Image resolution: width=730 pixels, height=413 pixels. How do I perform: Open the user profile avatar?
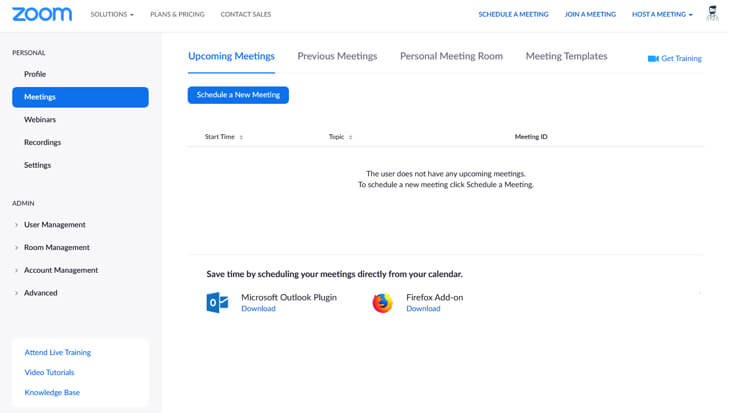[x=712, y=13]
